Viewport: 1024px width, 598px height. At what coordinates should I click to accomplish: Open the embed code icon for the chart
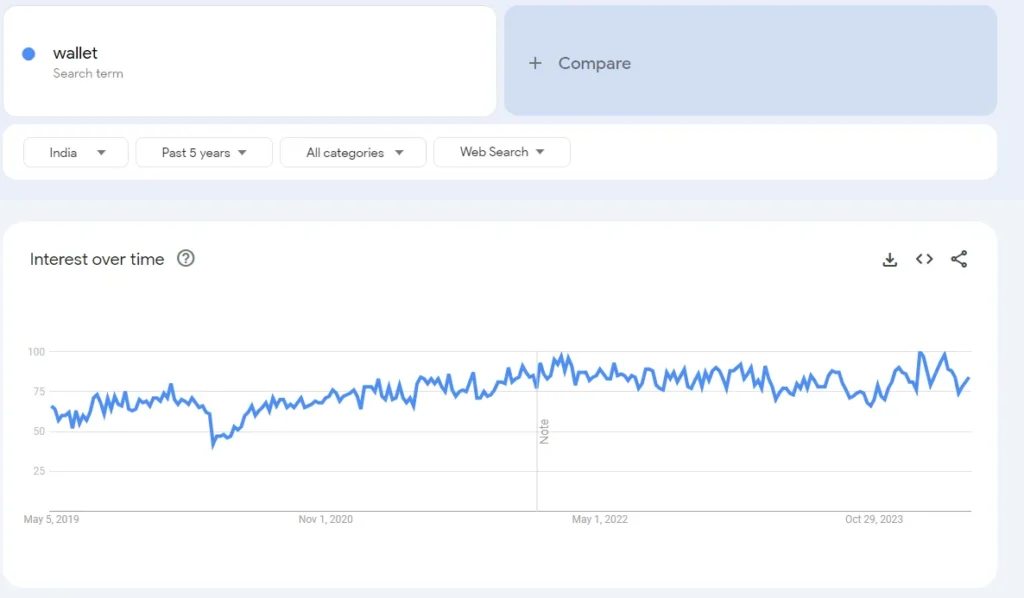[x=923, y=259]
